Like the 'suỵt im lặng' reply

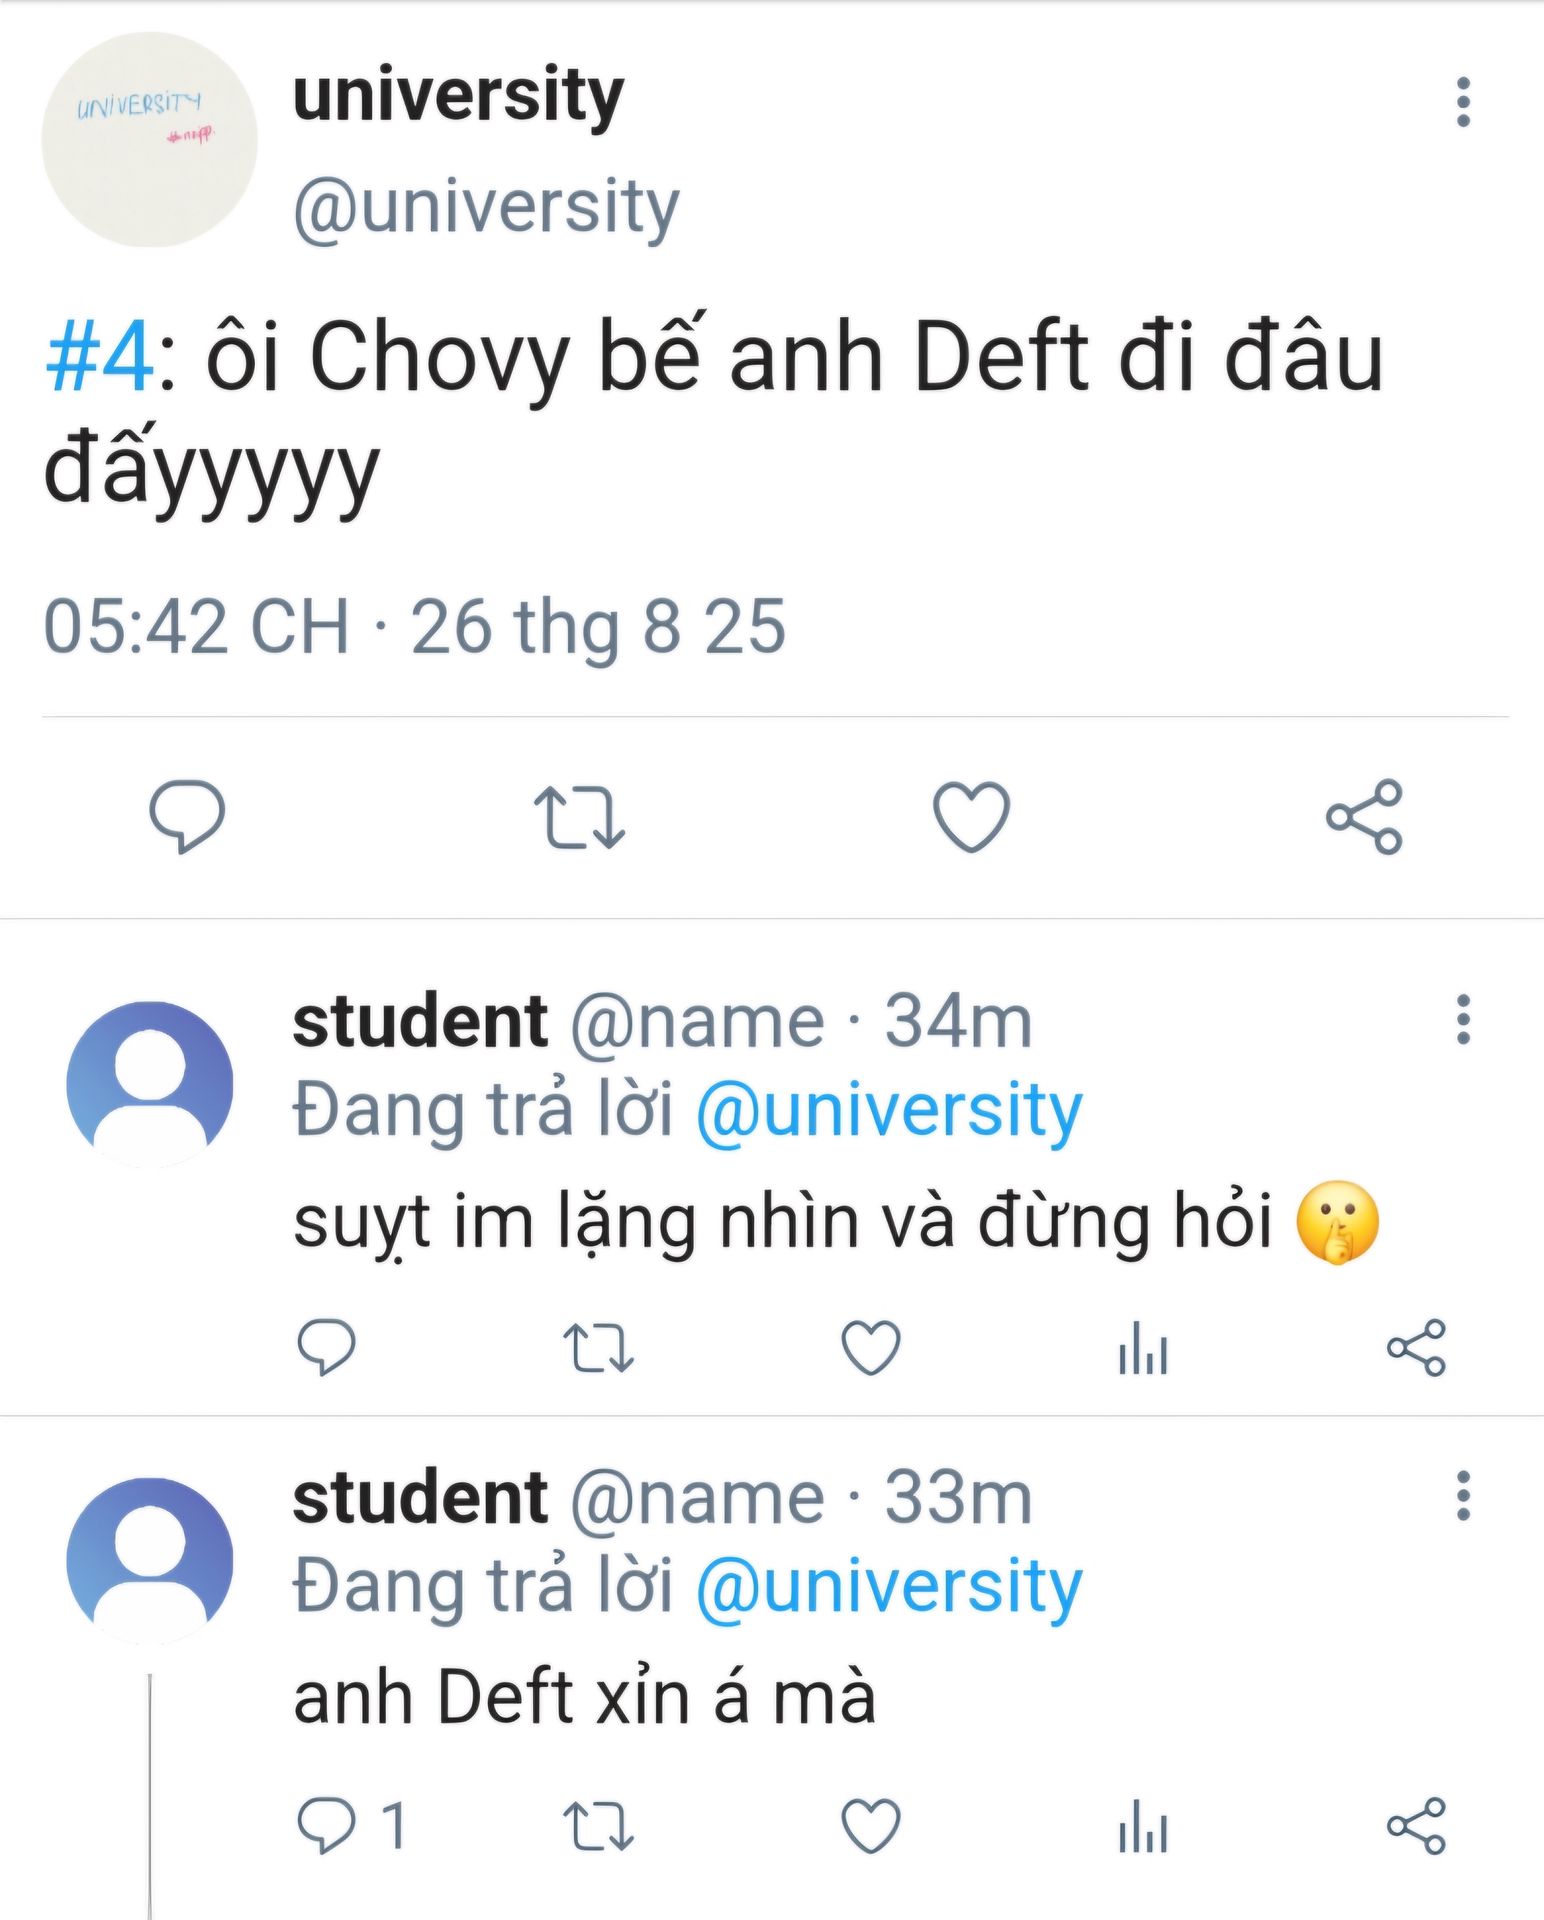pyautogui.click(x=870, y=1347)
